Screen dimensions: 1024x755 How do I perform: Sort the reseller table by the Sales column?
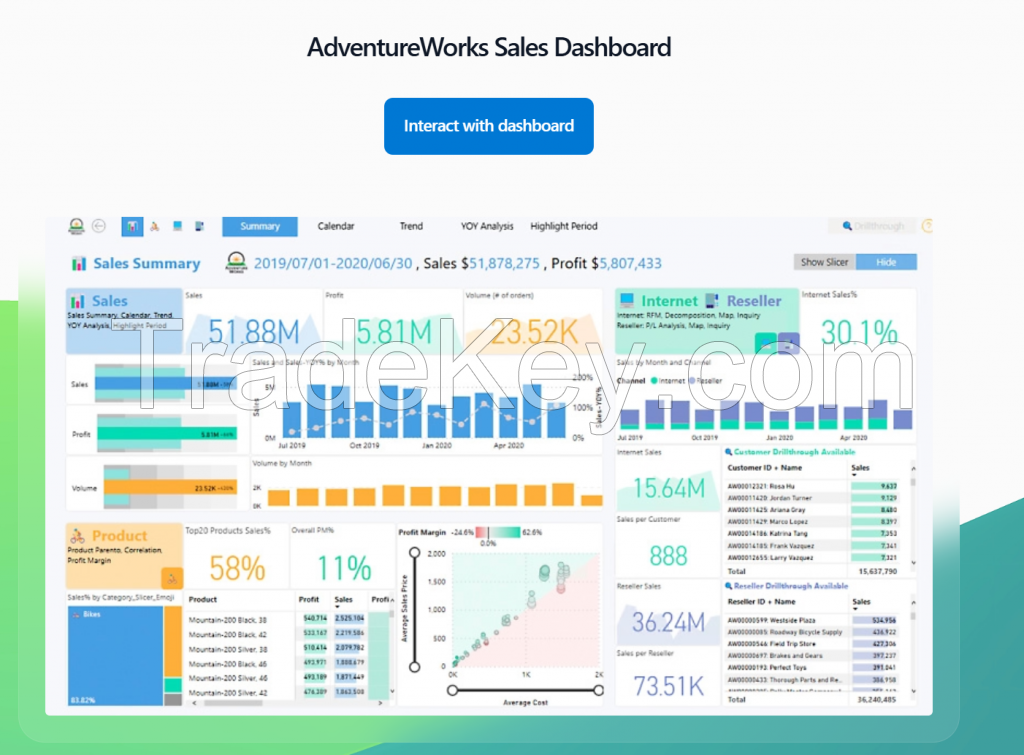click(x=861, y=602)
